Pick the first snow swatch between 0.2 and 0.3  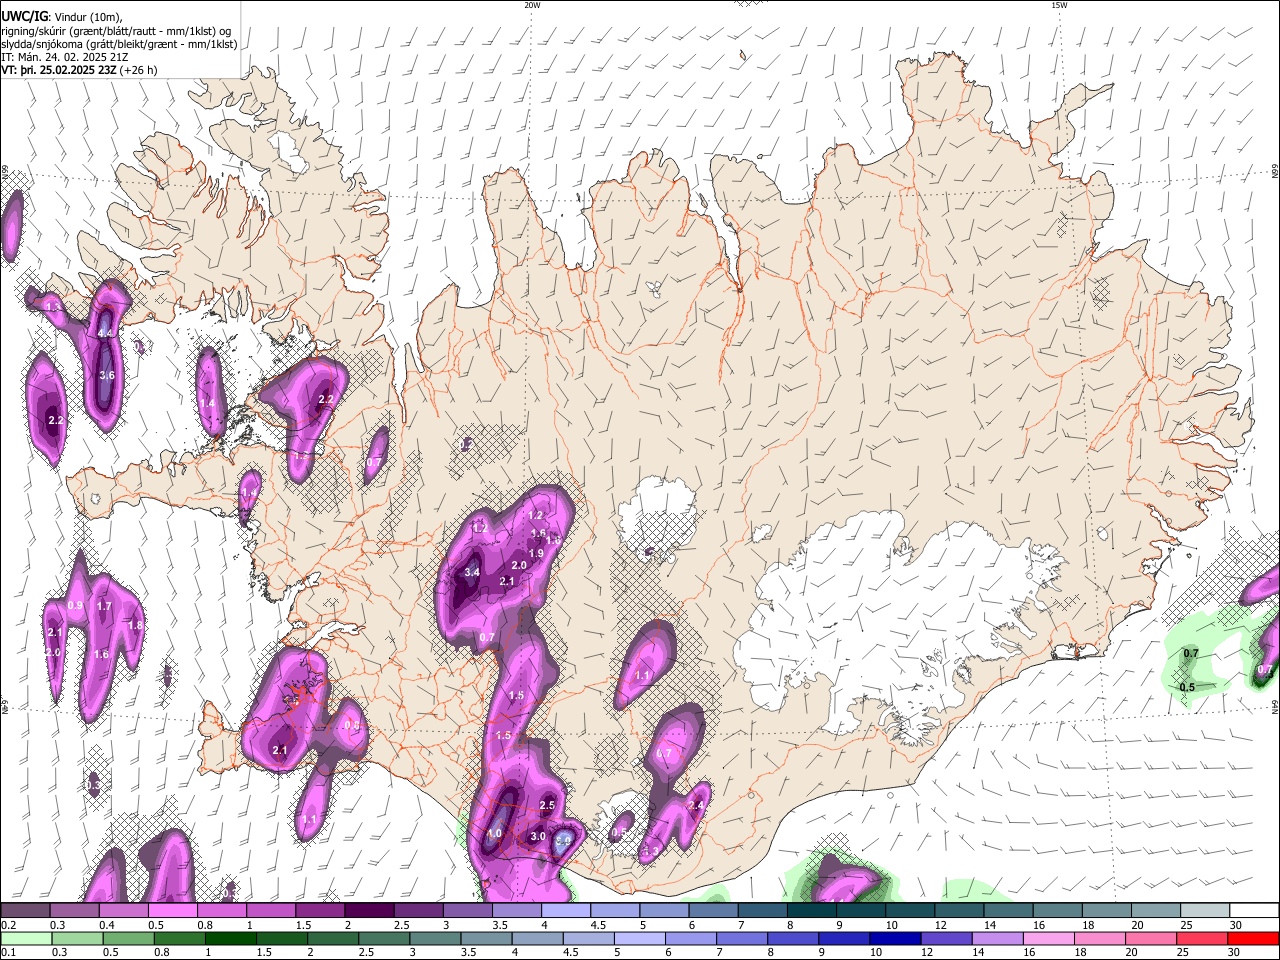click(x=25, y=910)
